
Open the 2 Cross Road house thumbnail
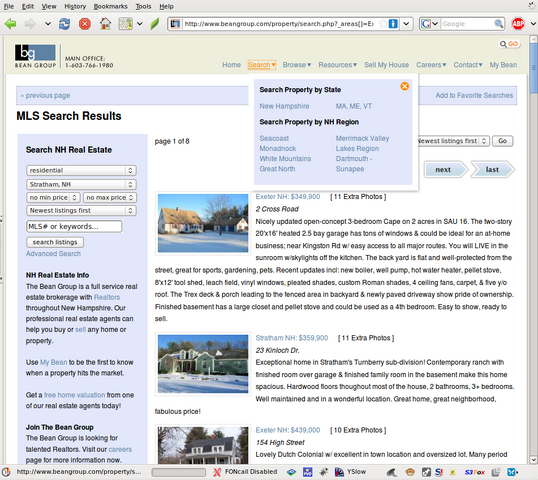click(x=203, y=223)
